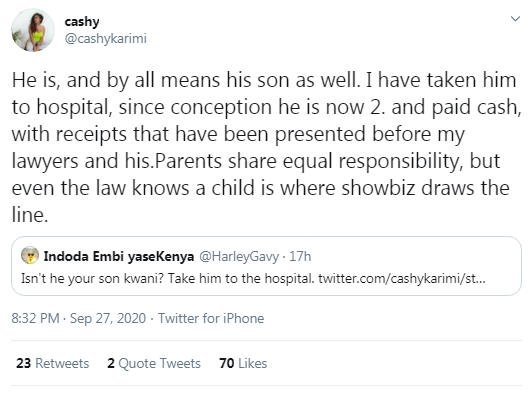Open cashy's profile picture
The image size is (532, 393).
pos(33,30)
